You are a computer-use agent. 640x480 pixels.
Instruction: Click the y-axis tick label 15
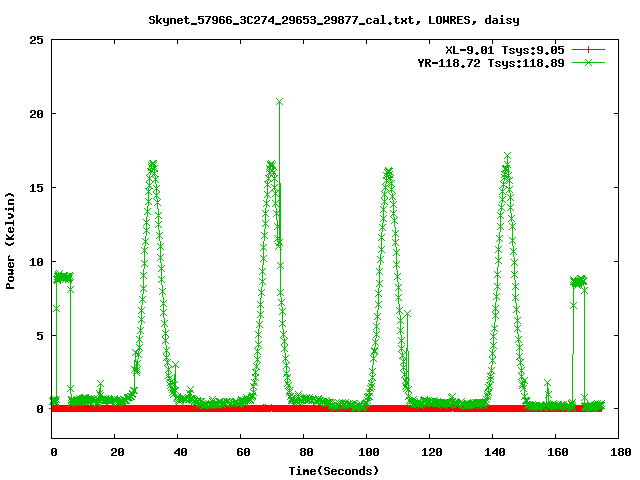tap(36, 188)
